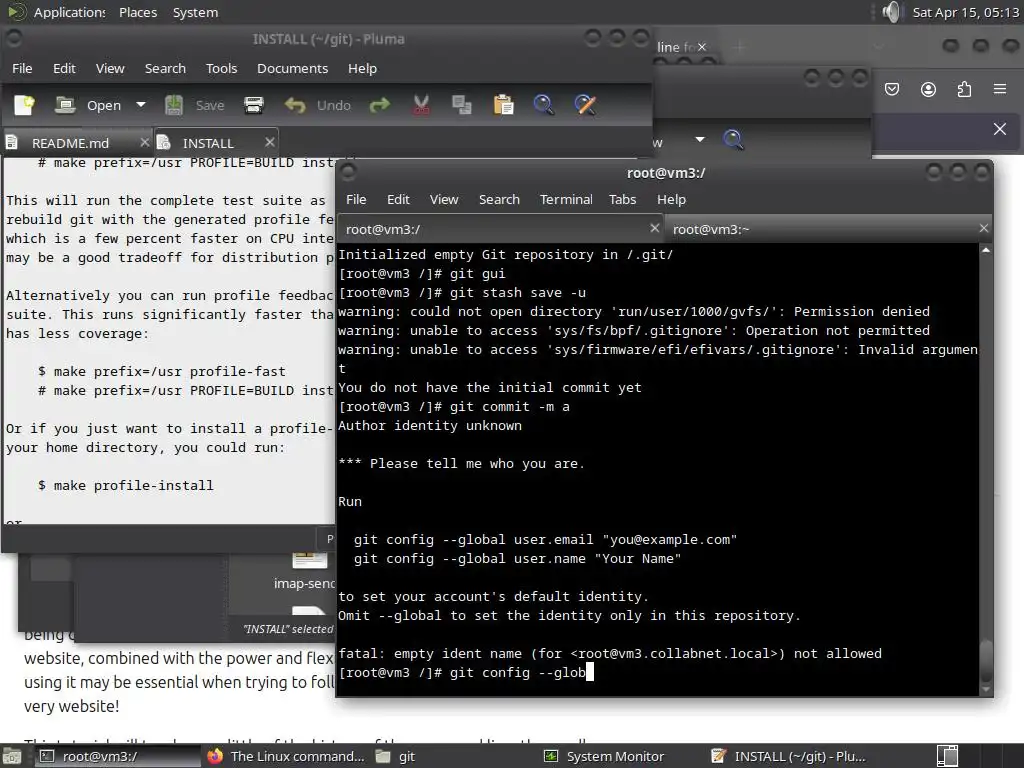Switch to System Monitor taskbar window
Viewport: 1024px width, 768px height.
622,756
